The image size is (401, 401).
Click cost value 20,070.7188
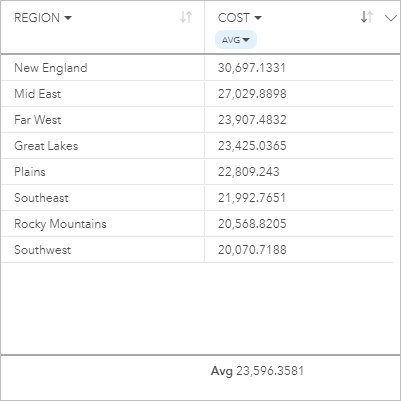point(252,250)
